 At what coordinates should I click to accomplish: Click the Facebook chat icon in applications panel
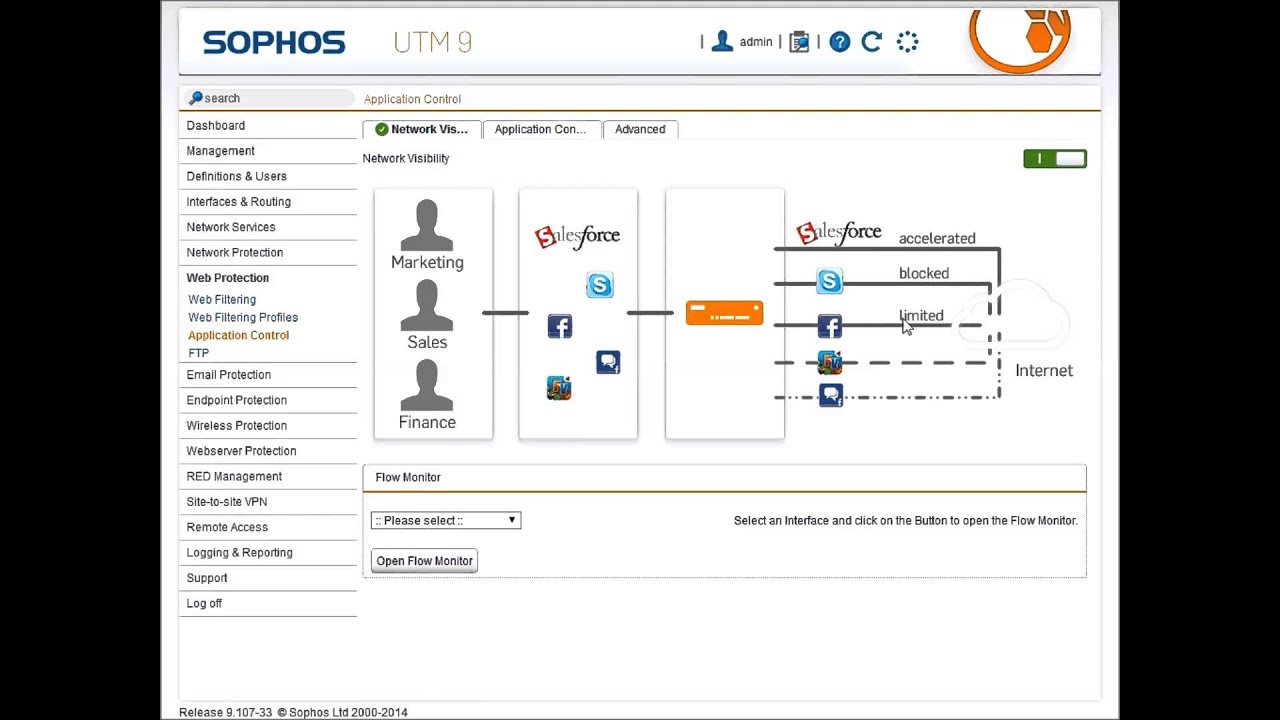pos(608,362)
